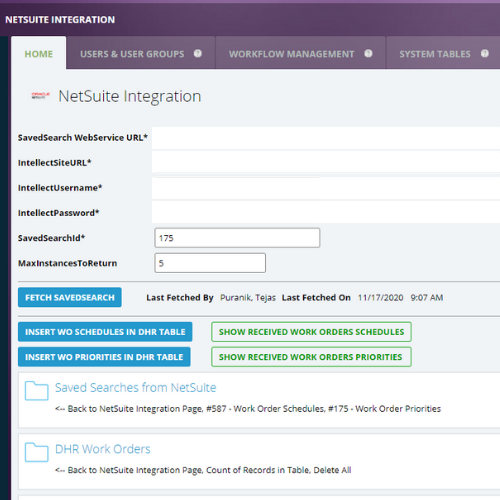This screenshot has height=500, width=500.
Task: Click the MaxInstancesToReturn label
Action: tap(67, 263)
